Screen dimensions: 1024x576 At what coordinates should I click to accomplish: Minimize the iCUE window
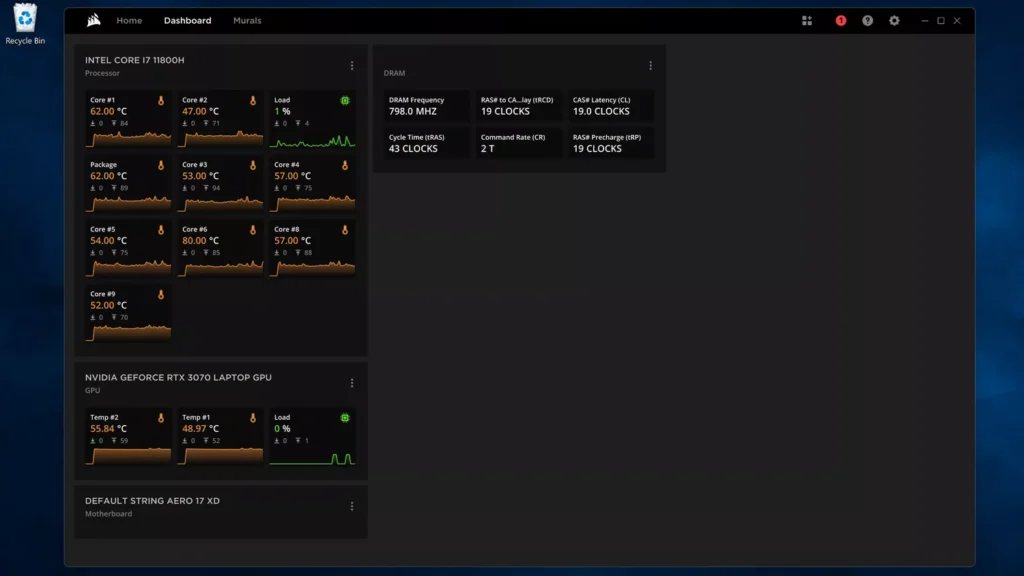tap(925, 21)
